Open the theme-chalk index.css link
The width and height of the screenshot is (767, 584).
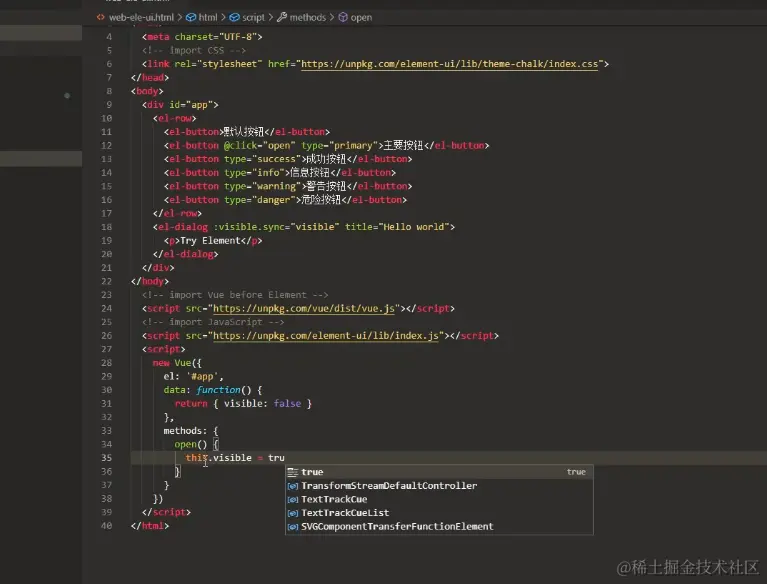pos(449,64)
